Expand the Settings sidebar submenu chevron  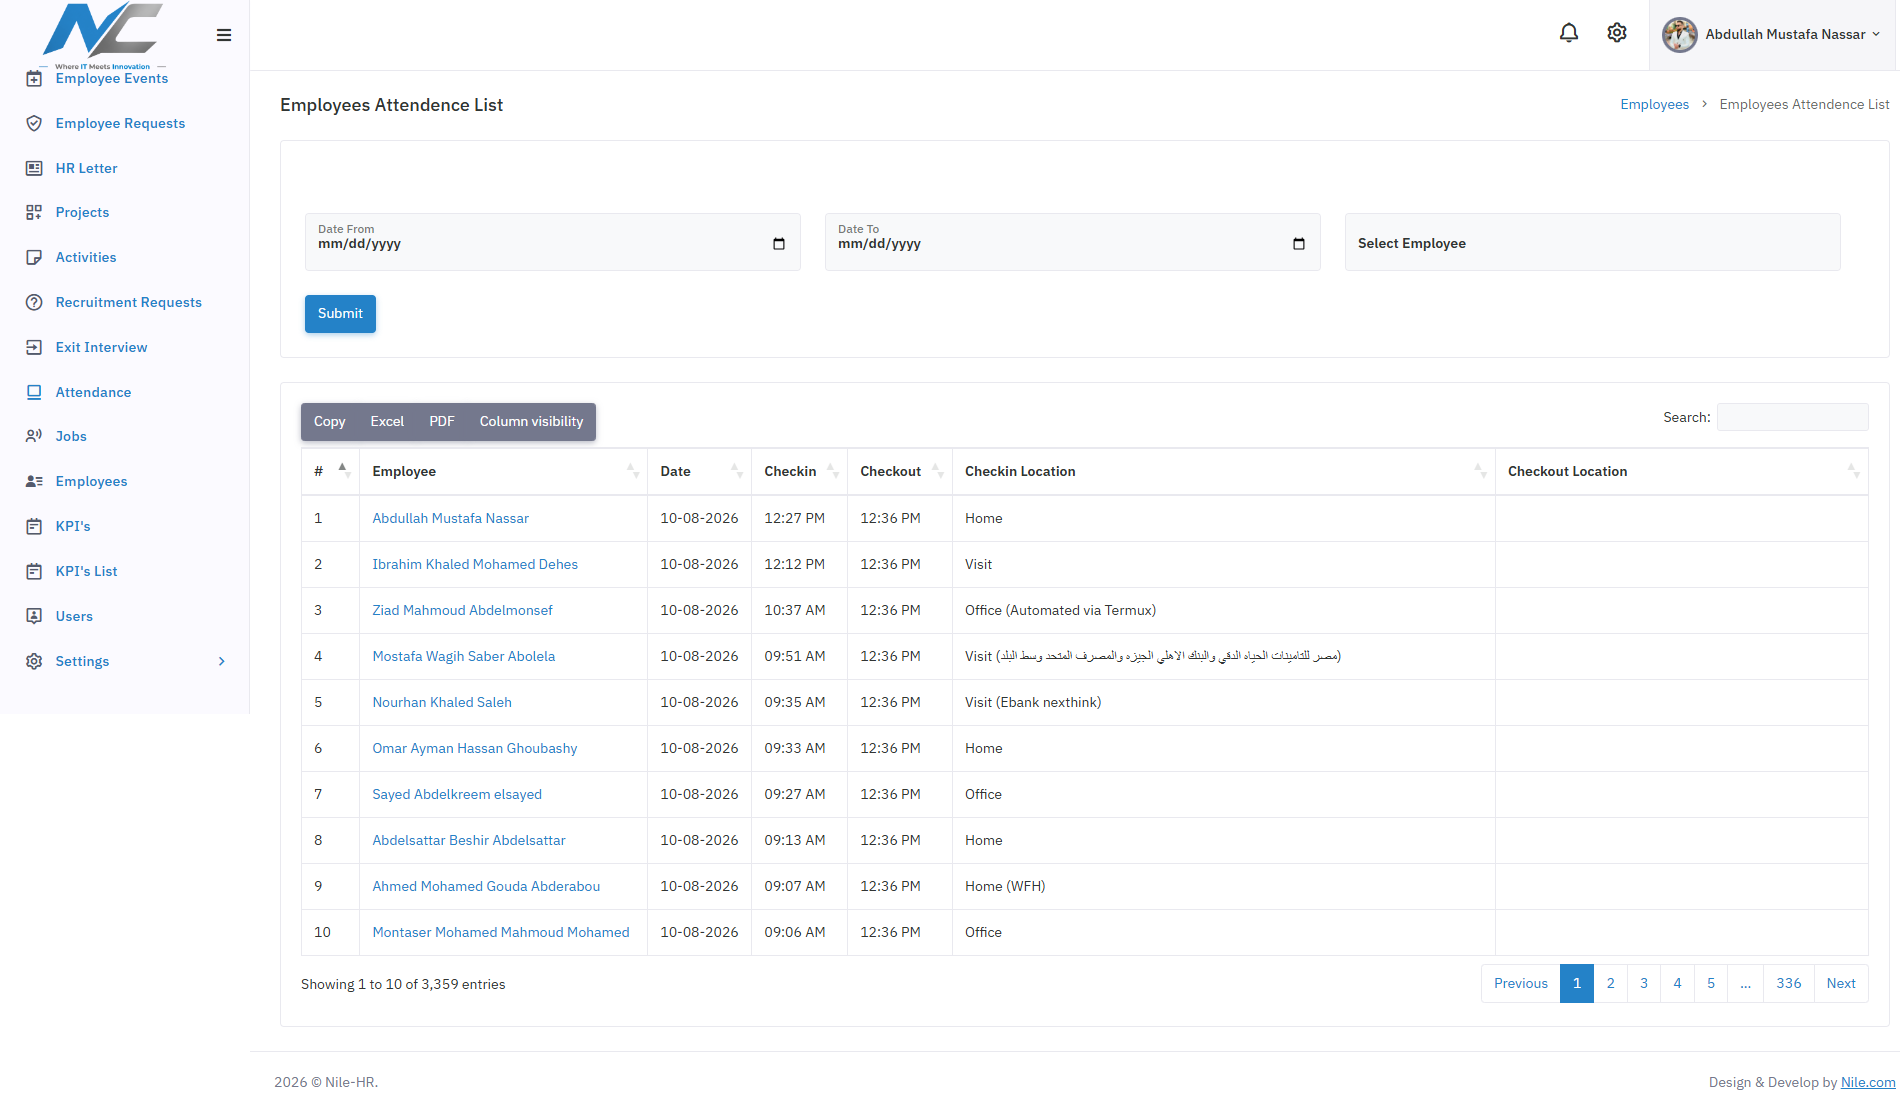pyautogui.click(x=222, y=661)
